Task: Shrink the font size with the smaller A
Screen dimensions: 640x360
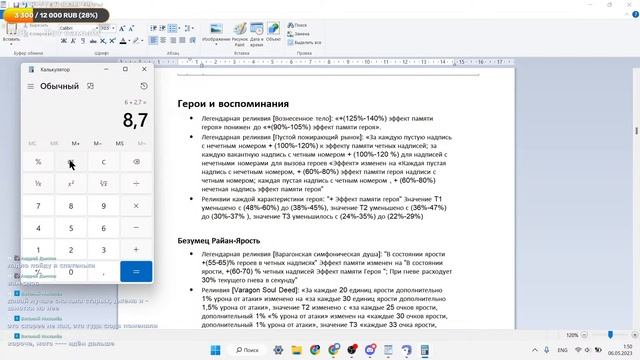Action: [131, 29]
